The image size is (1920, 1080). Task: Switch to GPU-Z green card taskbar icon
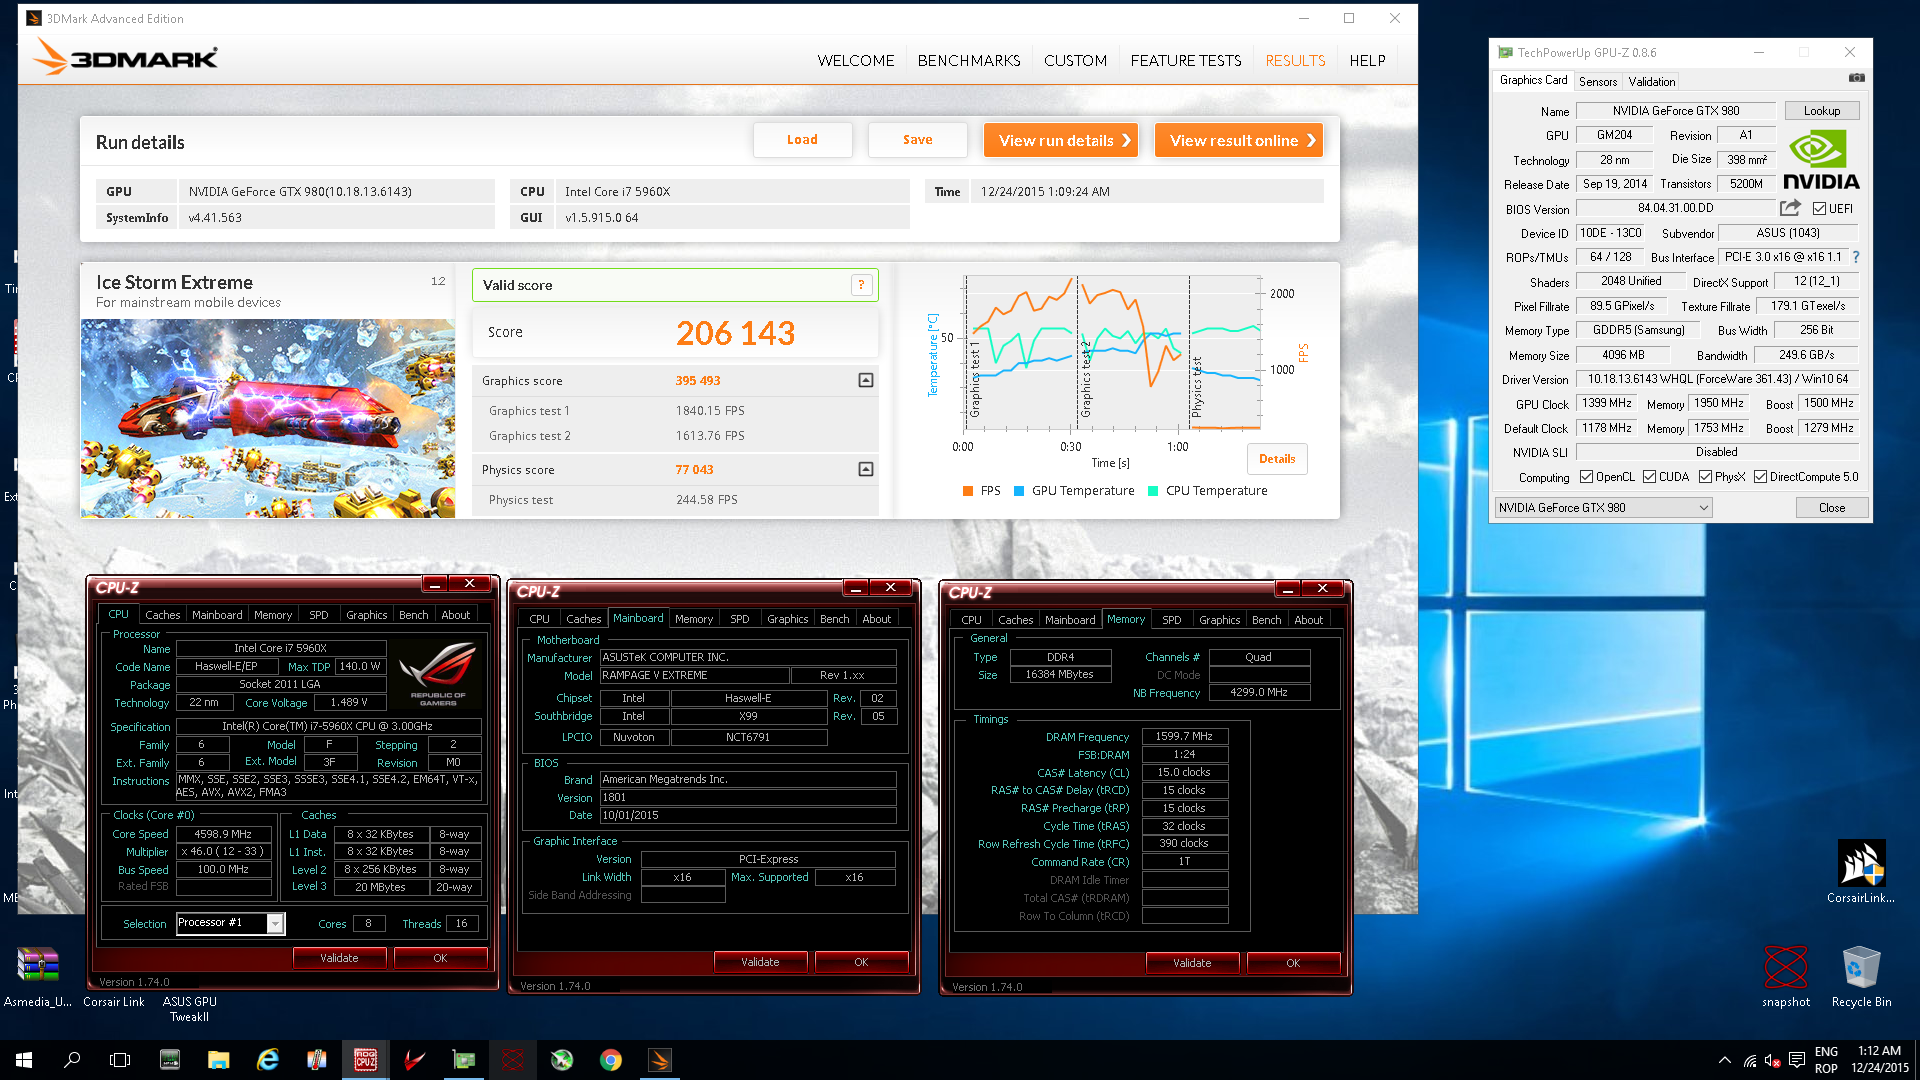coord(463,1060)
